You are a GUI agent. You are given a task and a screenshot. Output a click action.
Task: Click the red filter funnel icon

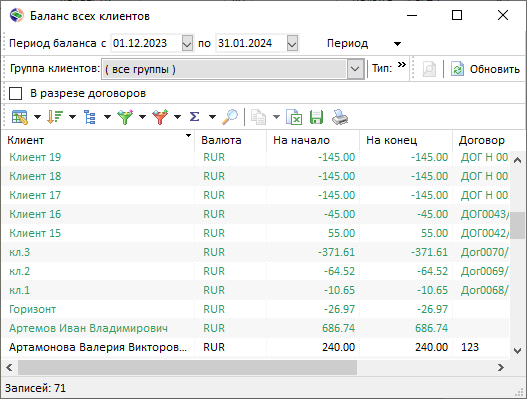click(160, 117)
